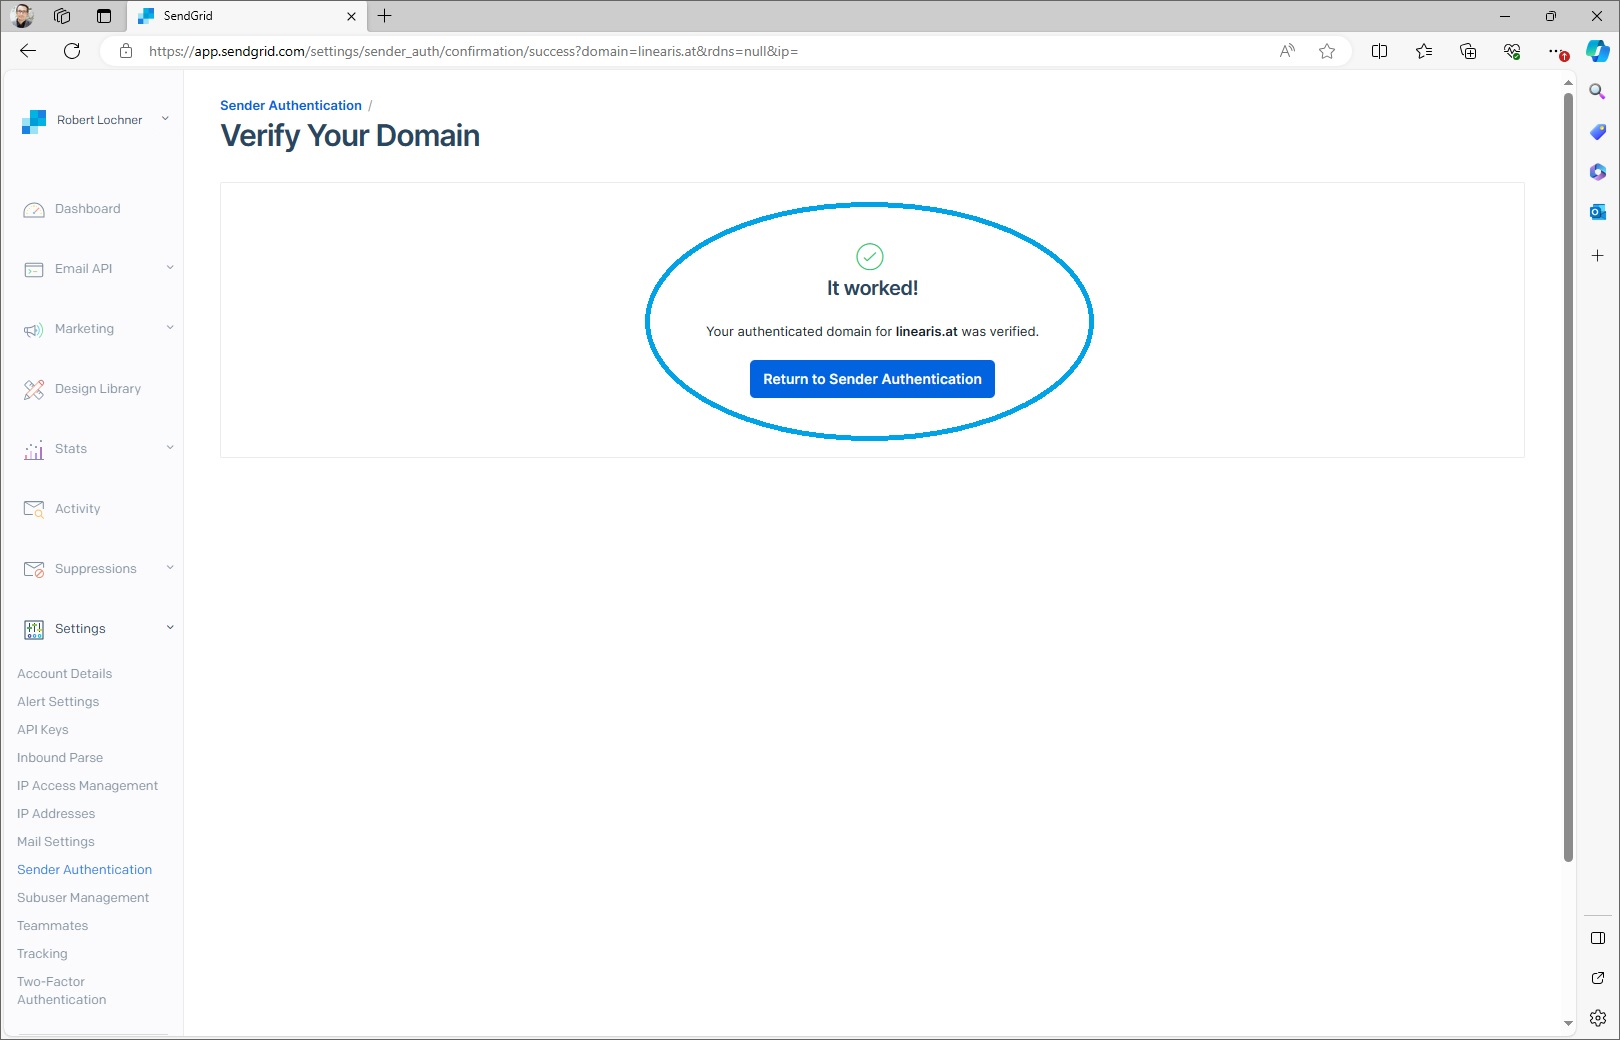Open the browser Settings and more menu
Image resolution: width=1620 pixels, height=1040 pixels.
pos(1557,51)
